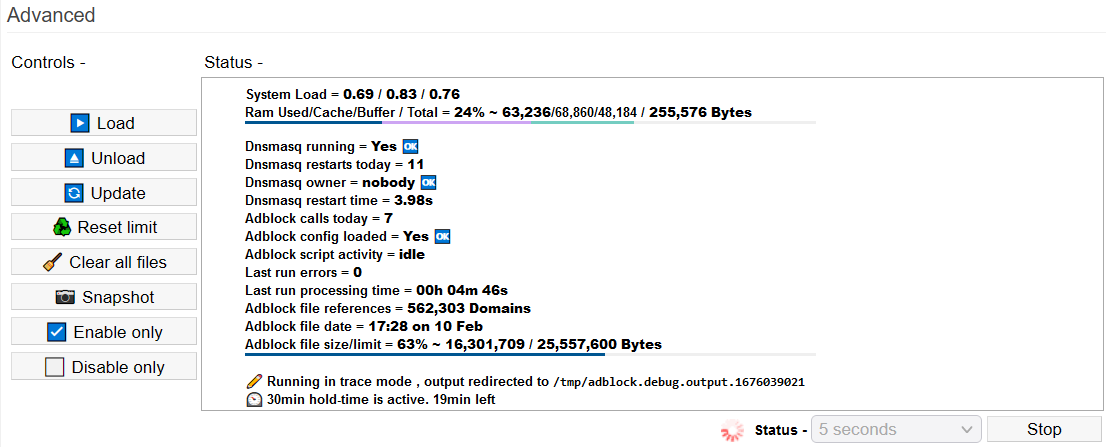Click Dnsmasq restart time = 3.98s

[339, 200]
